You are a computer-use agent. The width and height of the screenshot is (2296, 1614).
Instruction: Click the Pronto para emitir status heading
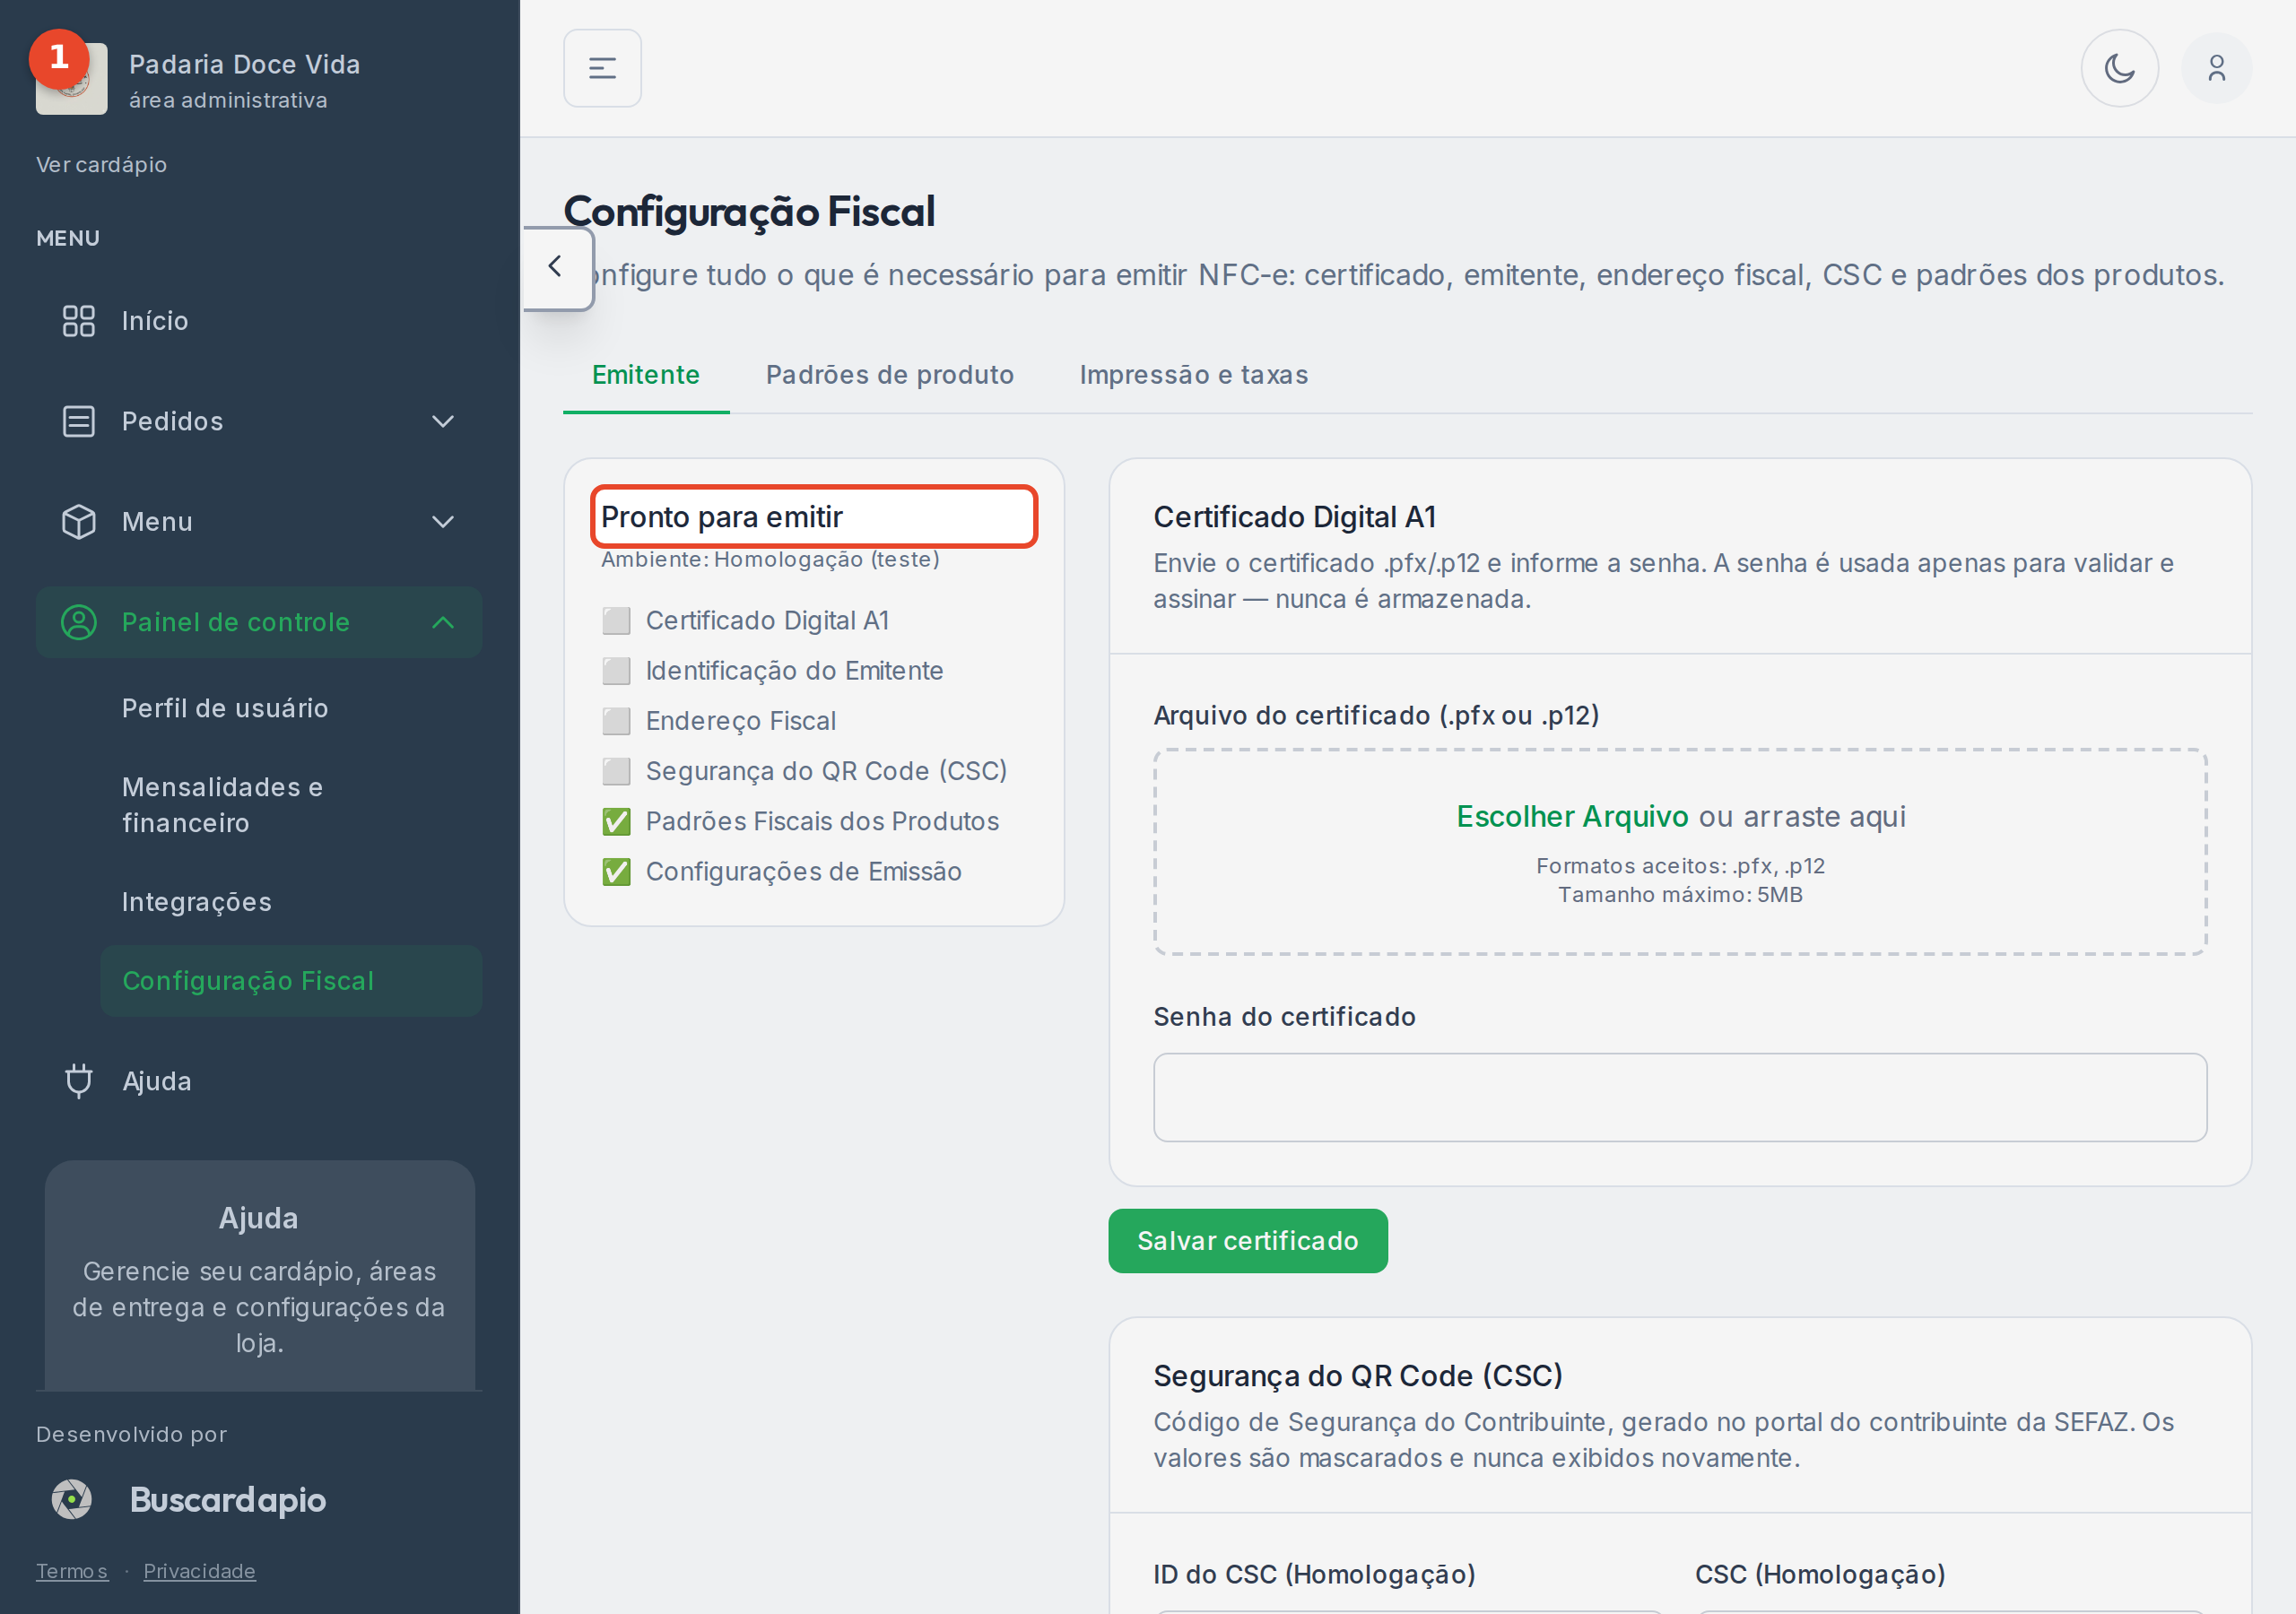click(721, 517)
